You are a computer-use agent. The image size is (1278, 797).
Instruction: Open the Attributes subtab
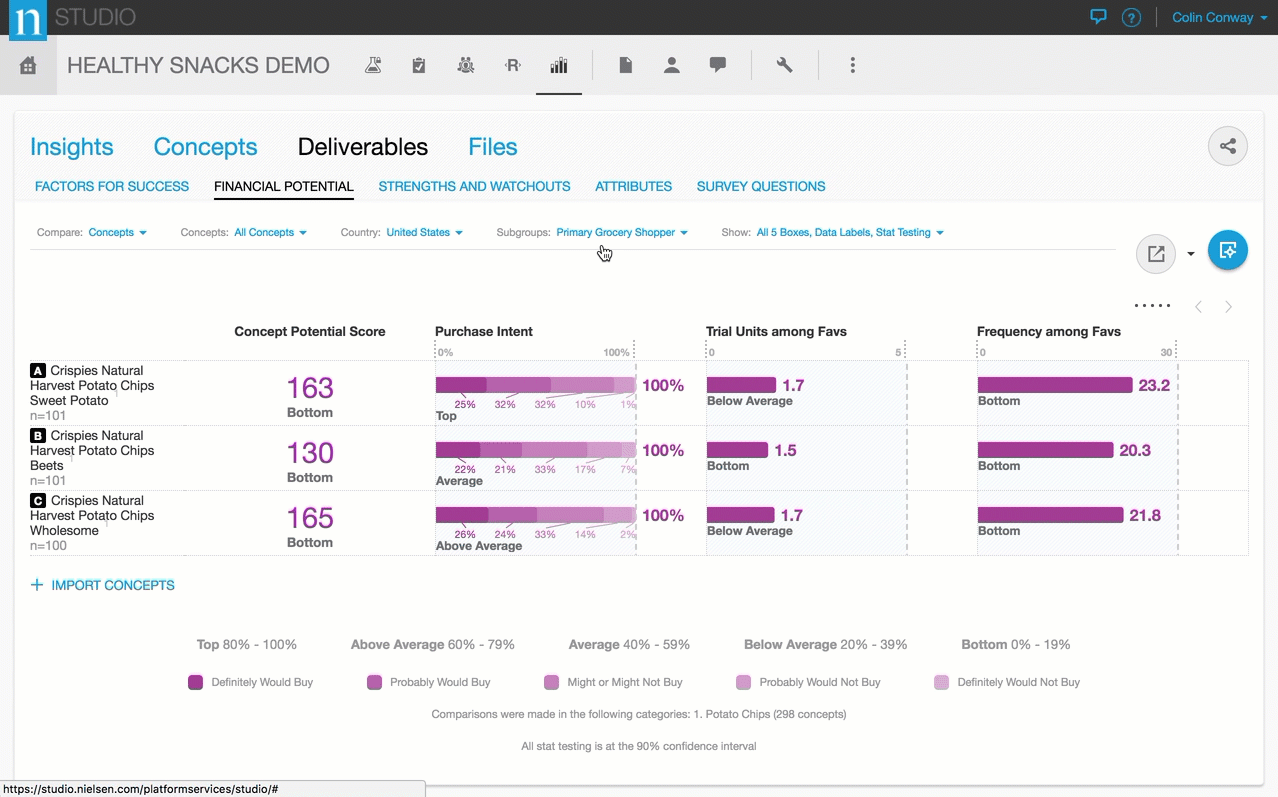633,186
